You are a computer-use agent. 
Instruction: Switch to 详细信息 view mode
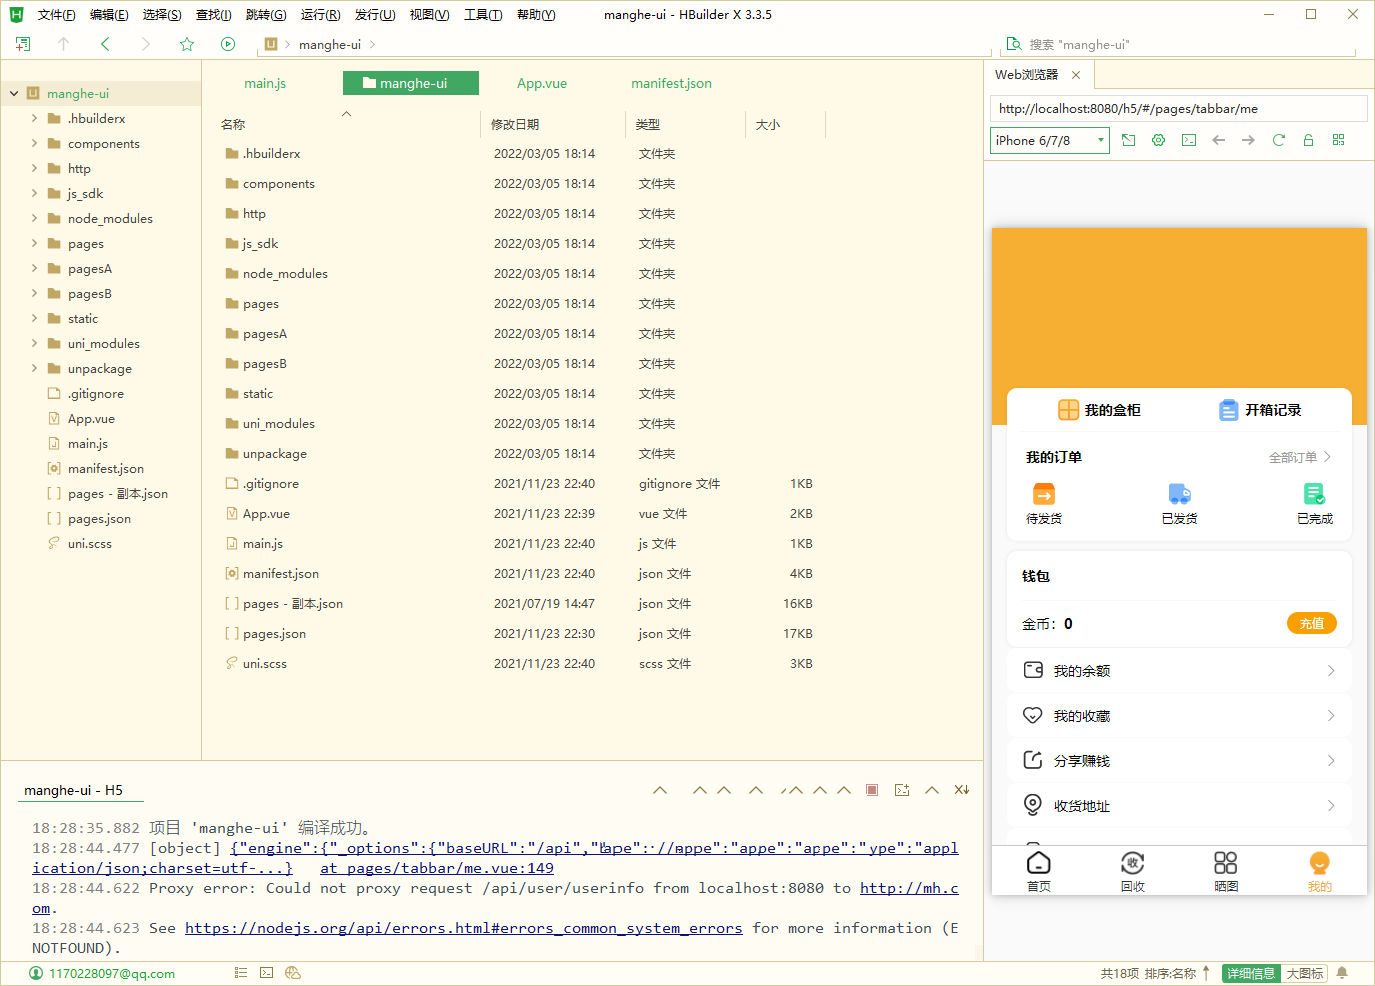click(x=1250, y=973)
